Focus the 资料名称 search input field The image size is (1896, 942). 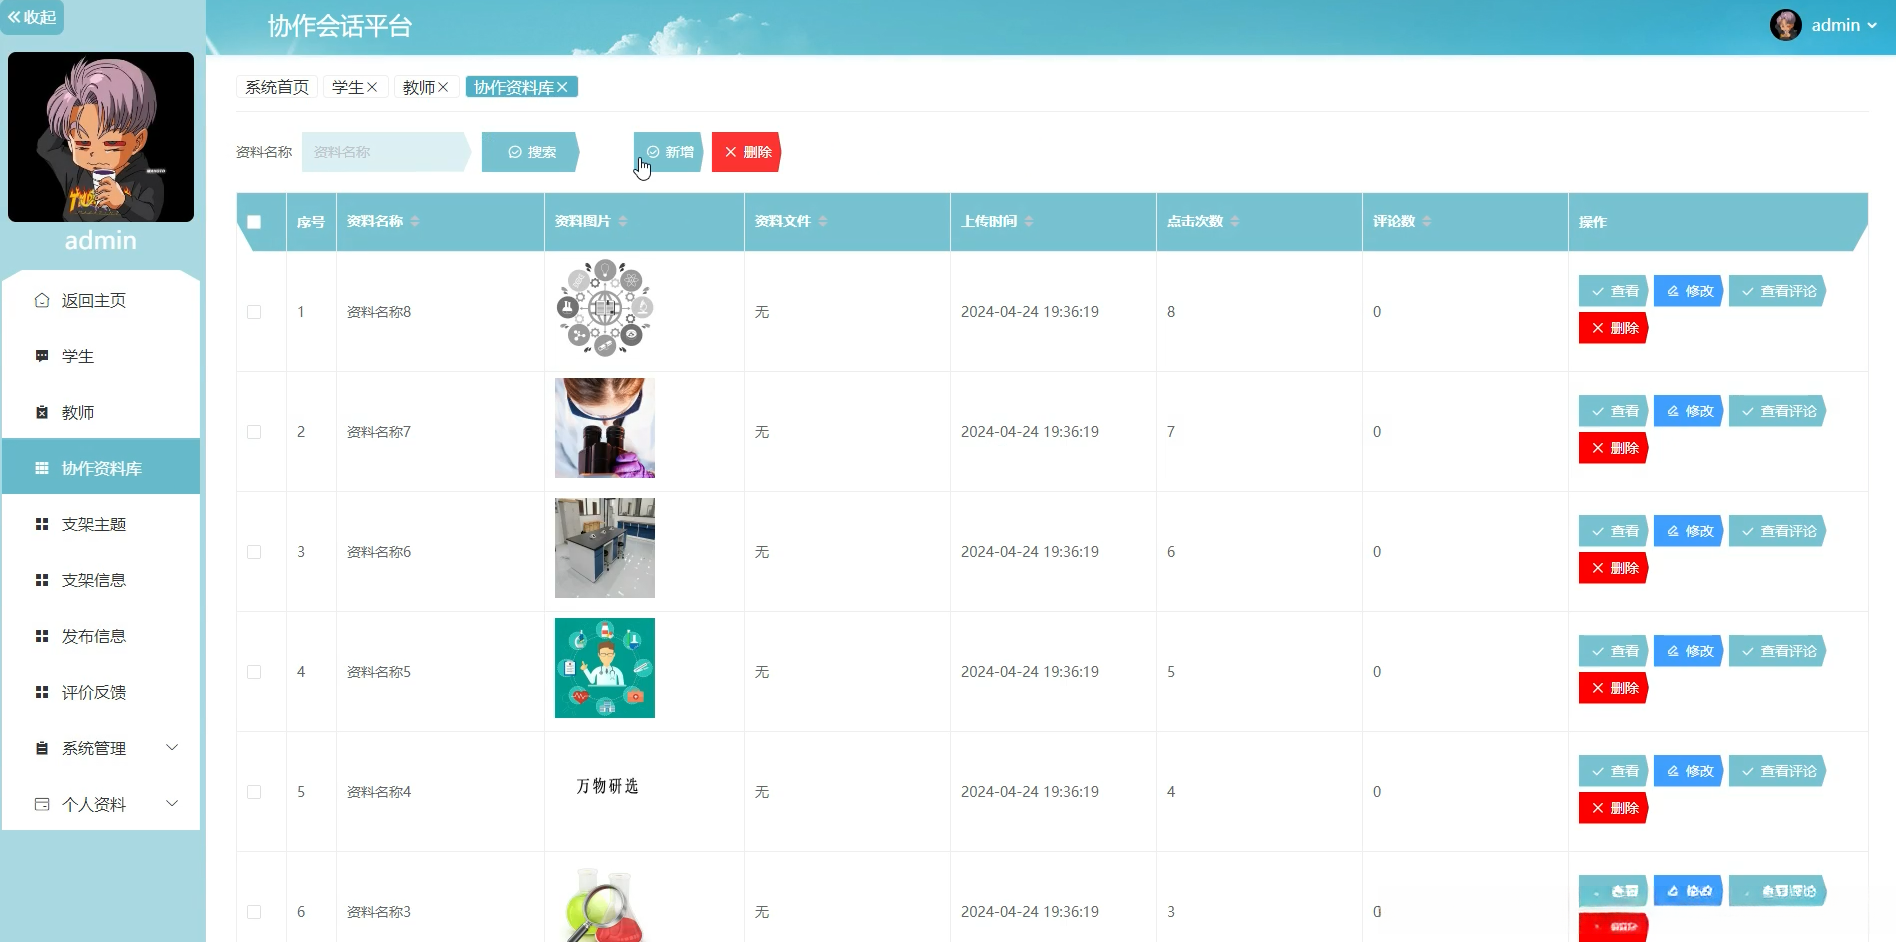[386, 152]
